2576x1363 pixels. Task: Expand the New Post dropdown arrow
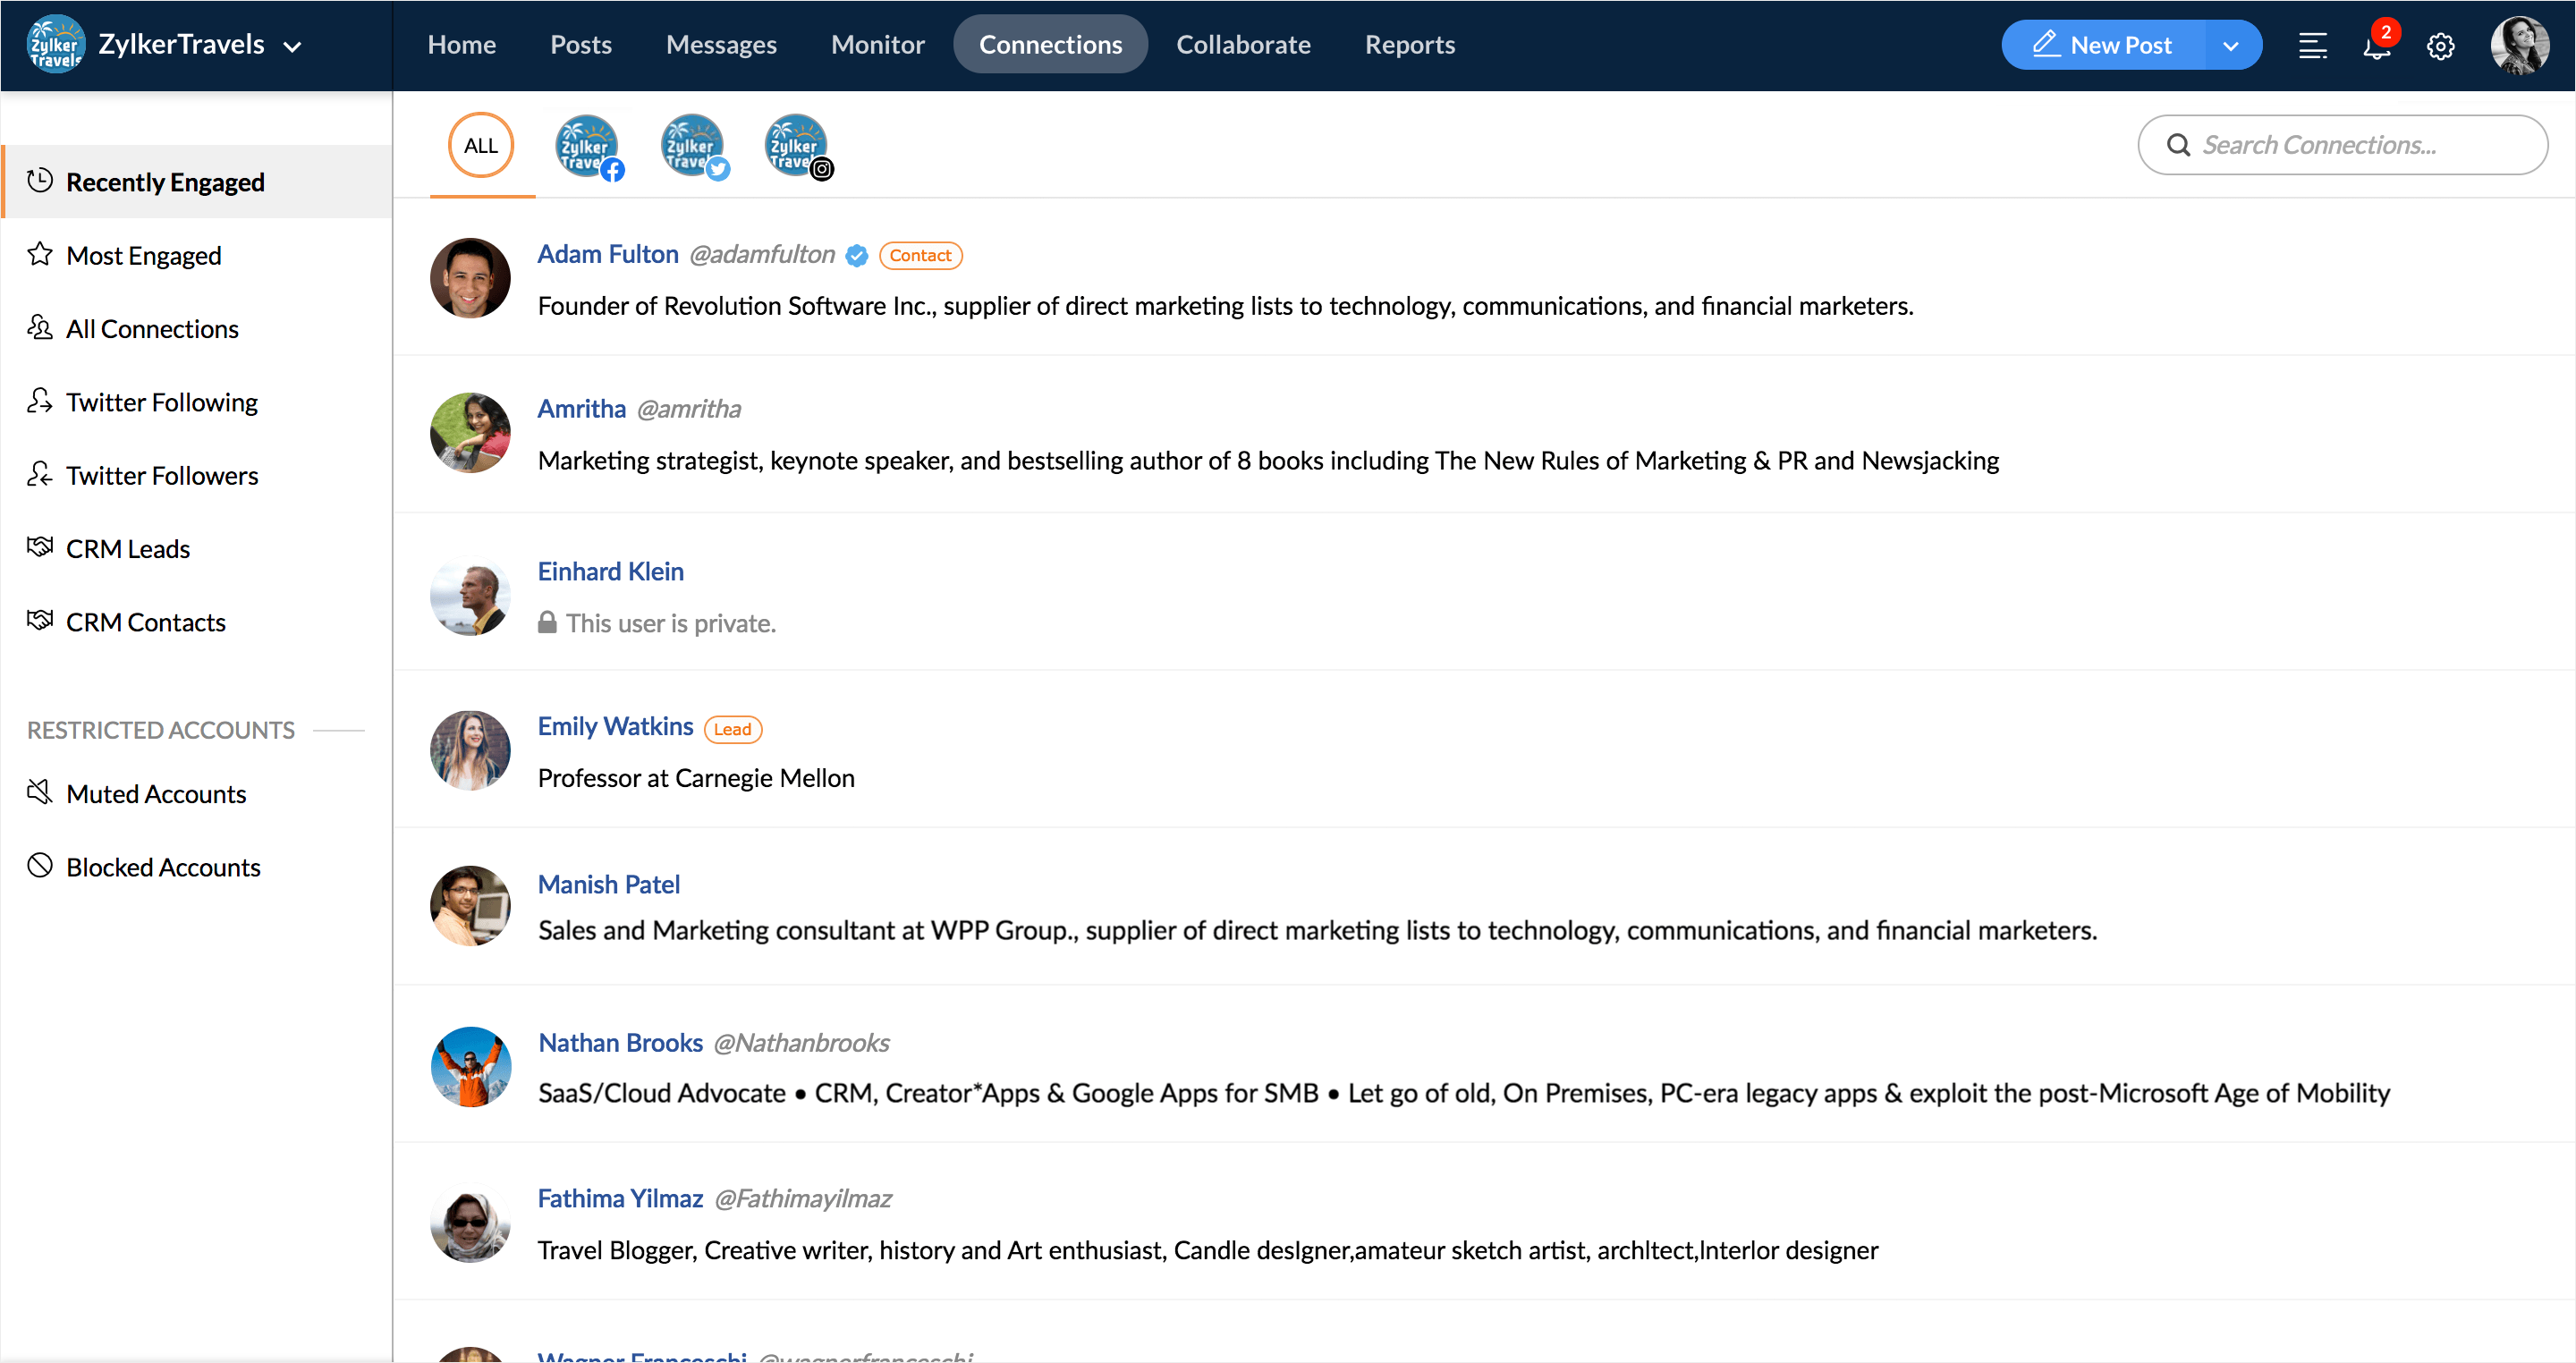point(2230,46)
